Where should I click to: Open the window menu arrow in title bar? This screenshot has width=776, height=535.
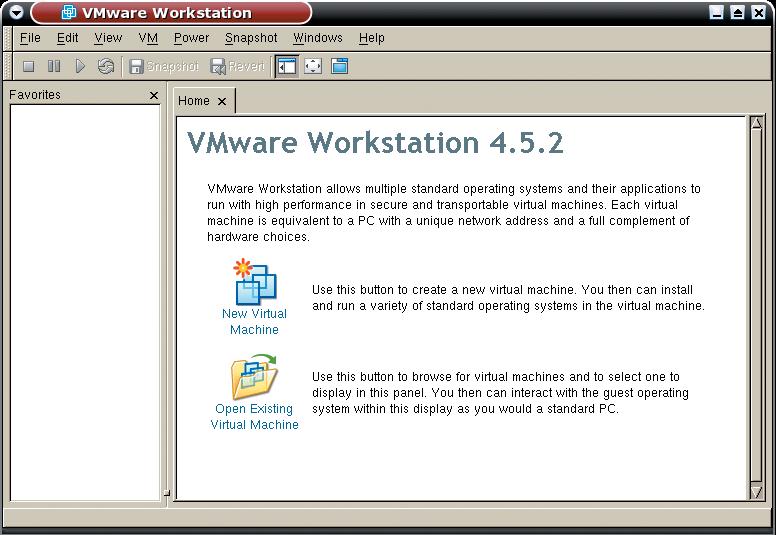pyautogui.click(x=16, y=12)
